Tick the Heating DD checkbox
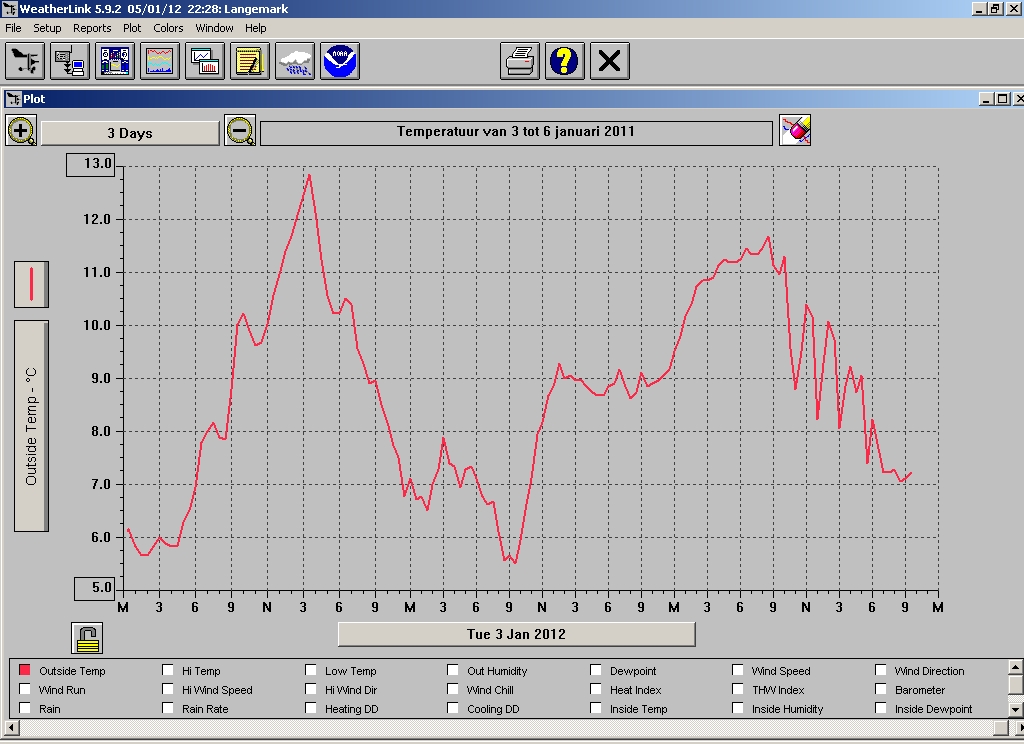The width and height of the screenshot is (1024, 744). 311,708
